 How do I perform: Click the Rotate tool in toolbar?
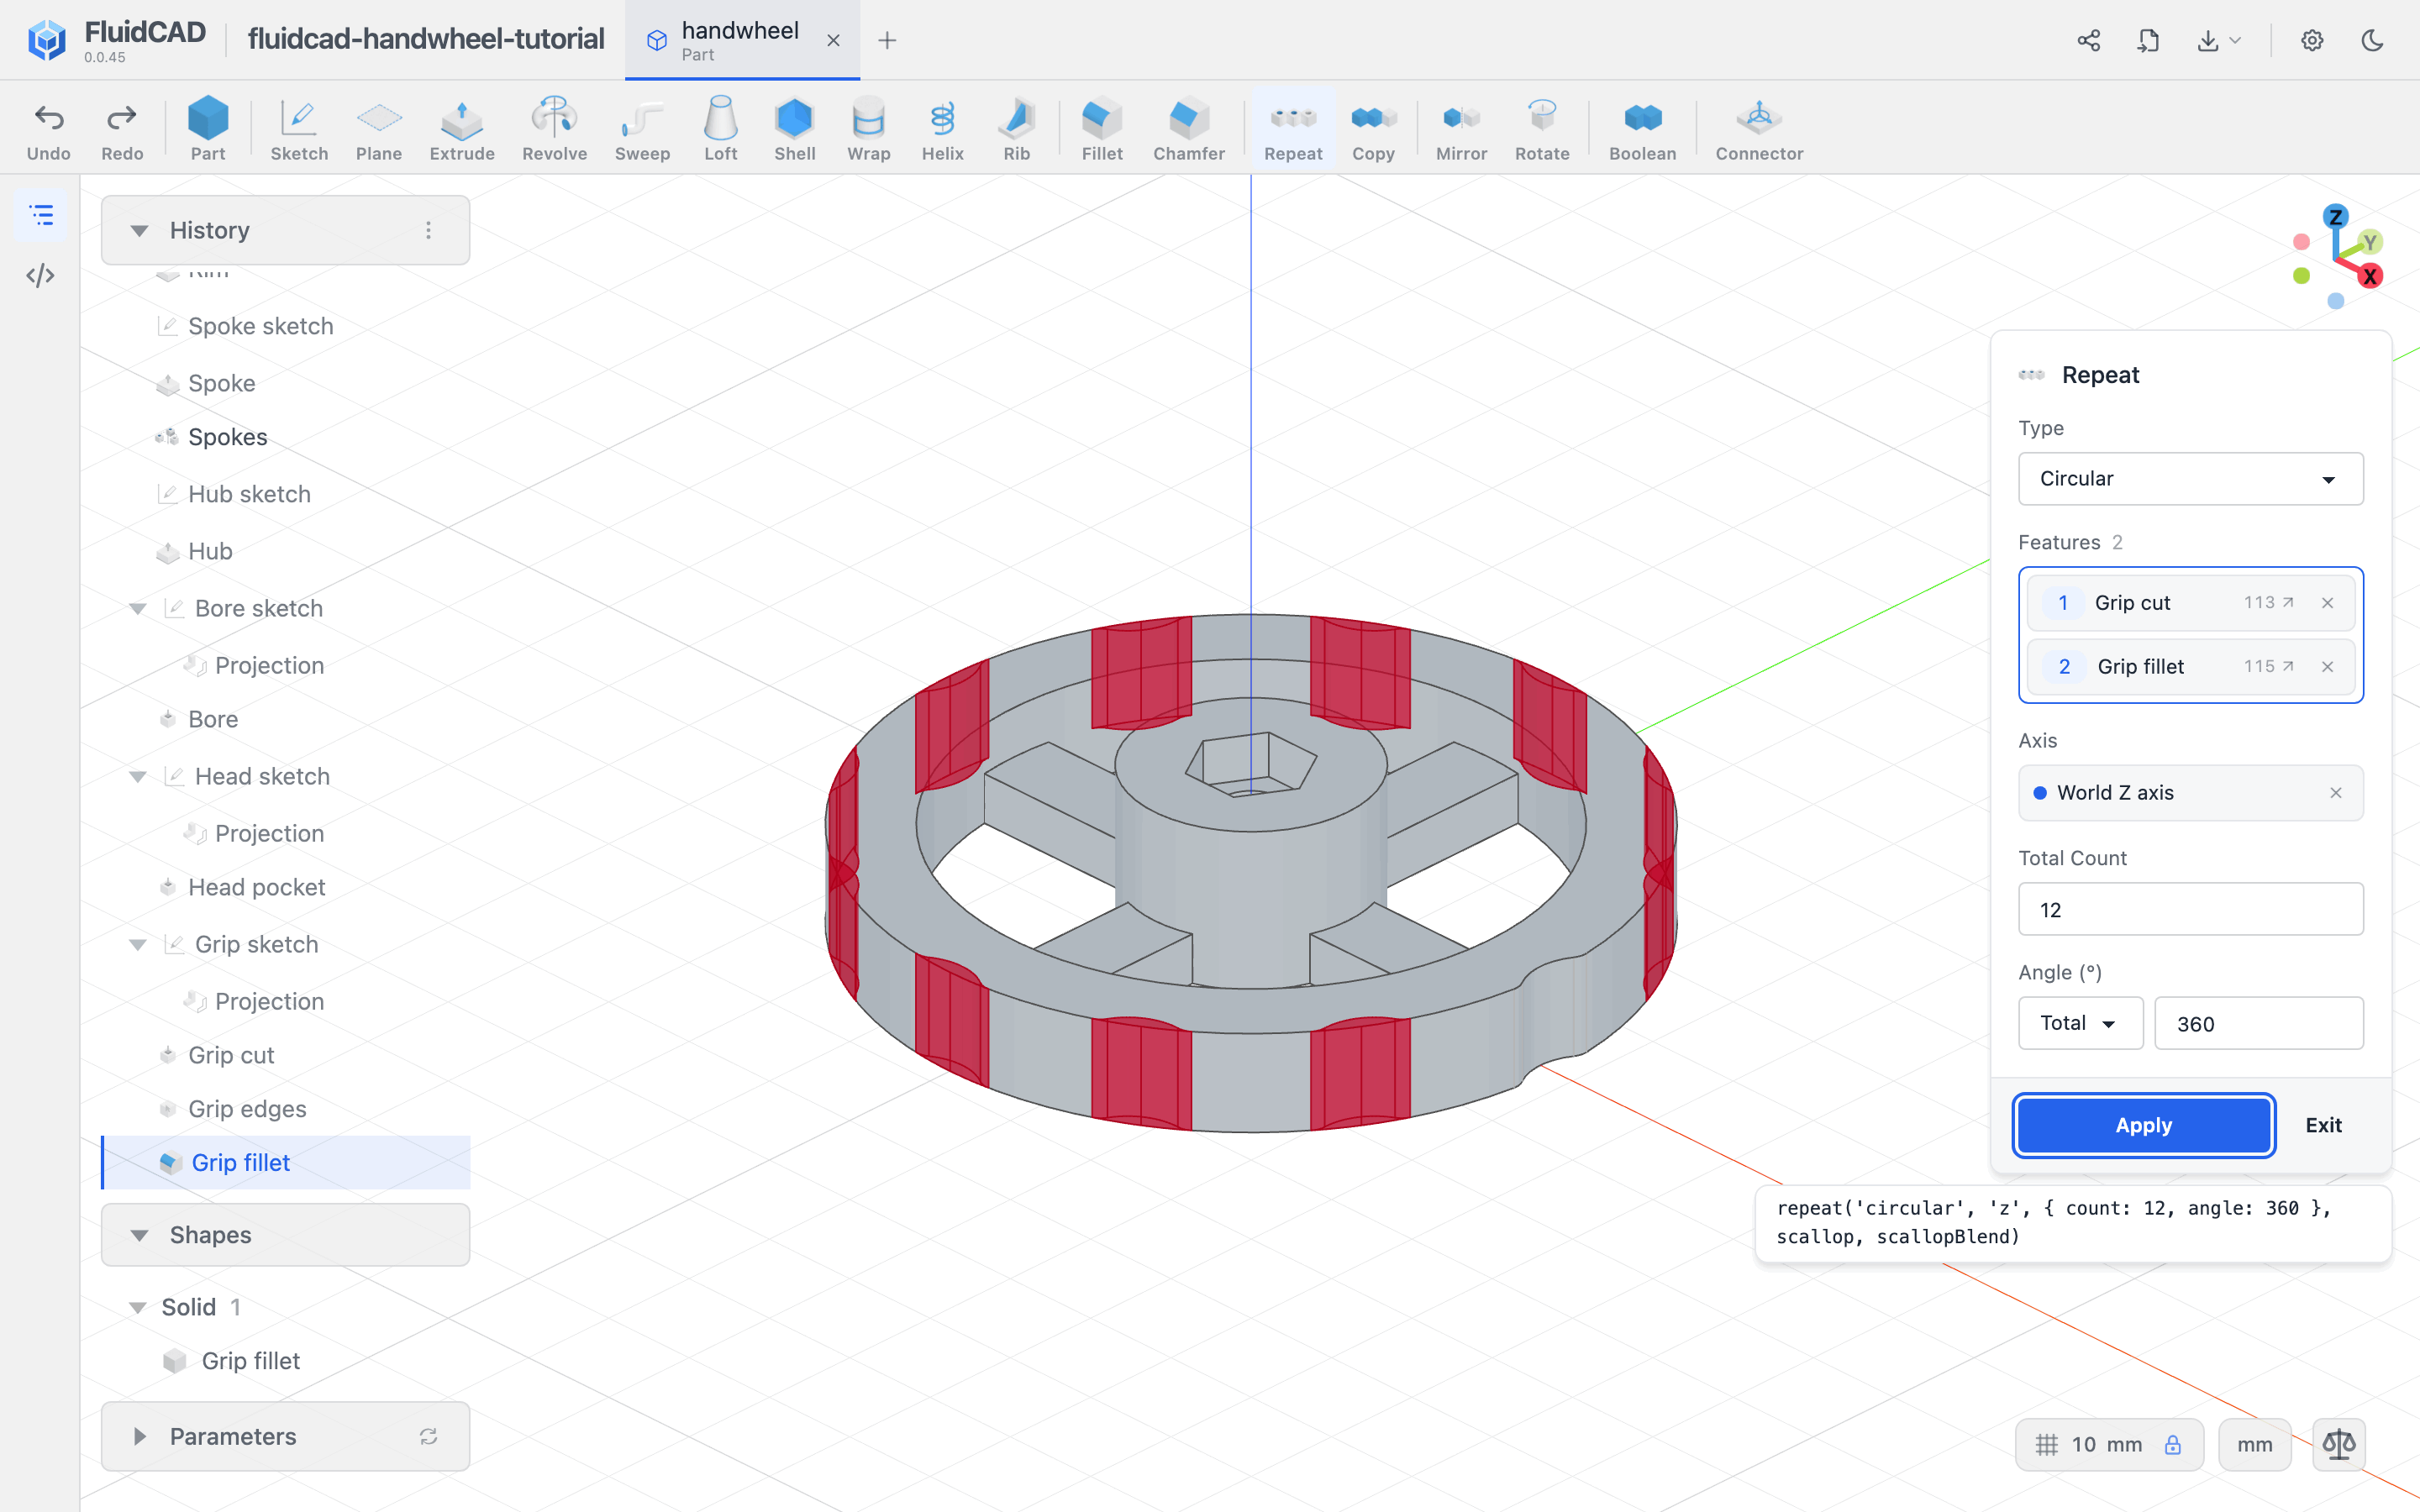(x=1541, y=129)
